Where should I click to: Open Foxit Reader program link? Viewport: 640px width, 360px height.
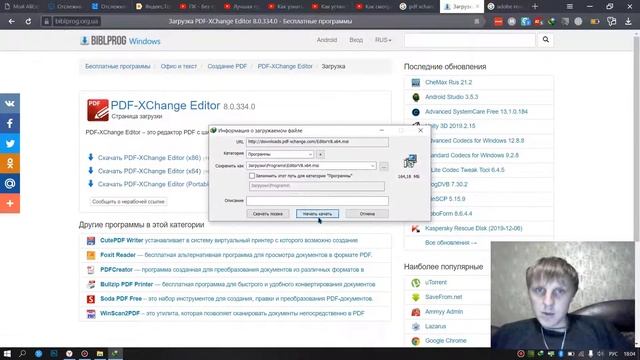coord(118,255)
